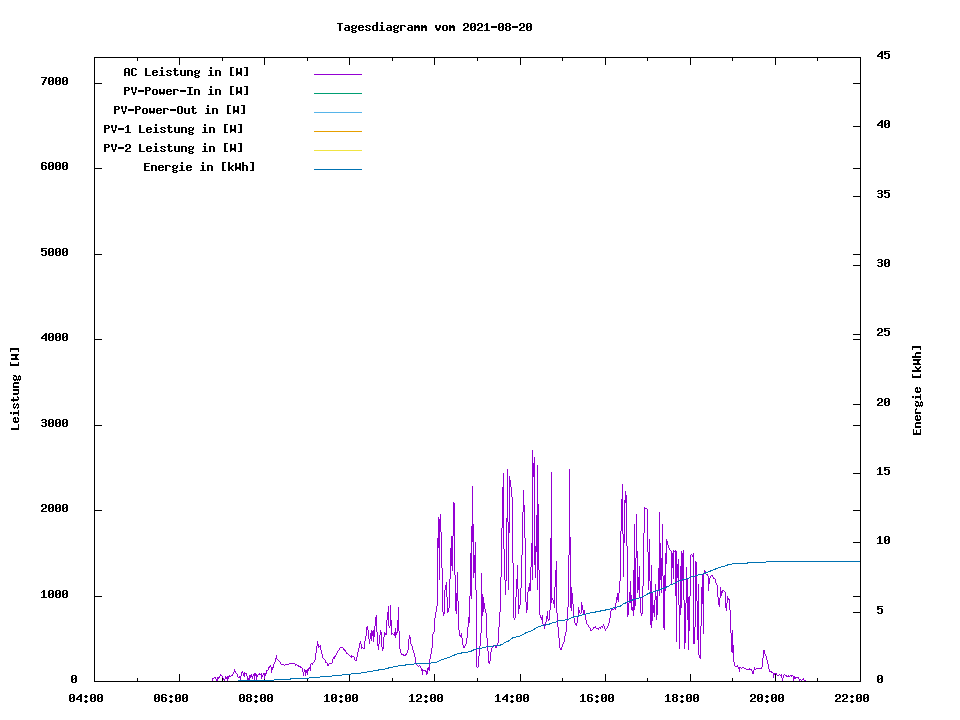Click the yellow PV-2 Leistung legend line sample
Image resolution: width=960 pixels, height=720 pixels.
[337, 150]
